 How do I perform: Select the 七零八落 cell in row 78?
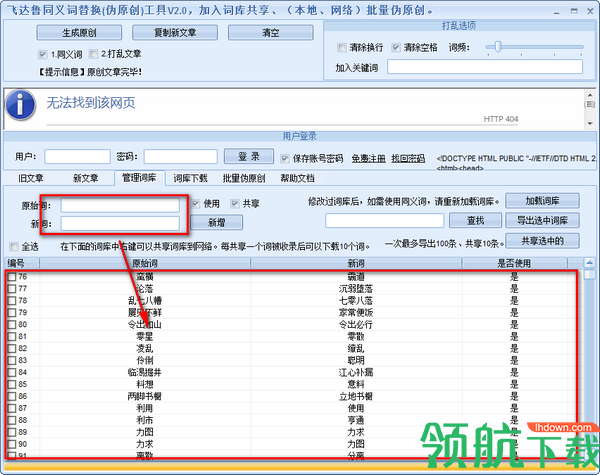click(x=356, y=301)
